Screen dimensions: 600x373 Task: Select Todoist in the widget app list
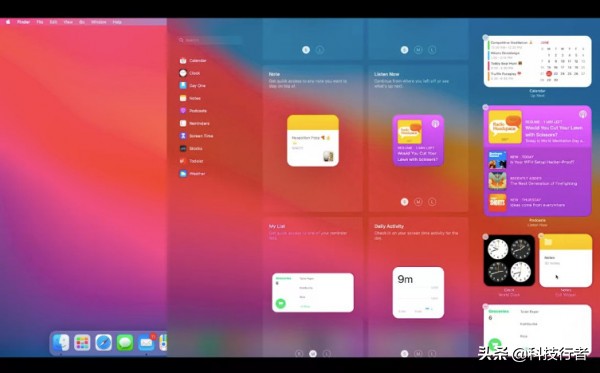click(192, 161)
